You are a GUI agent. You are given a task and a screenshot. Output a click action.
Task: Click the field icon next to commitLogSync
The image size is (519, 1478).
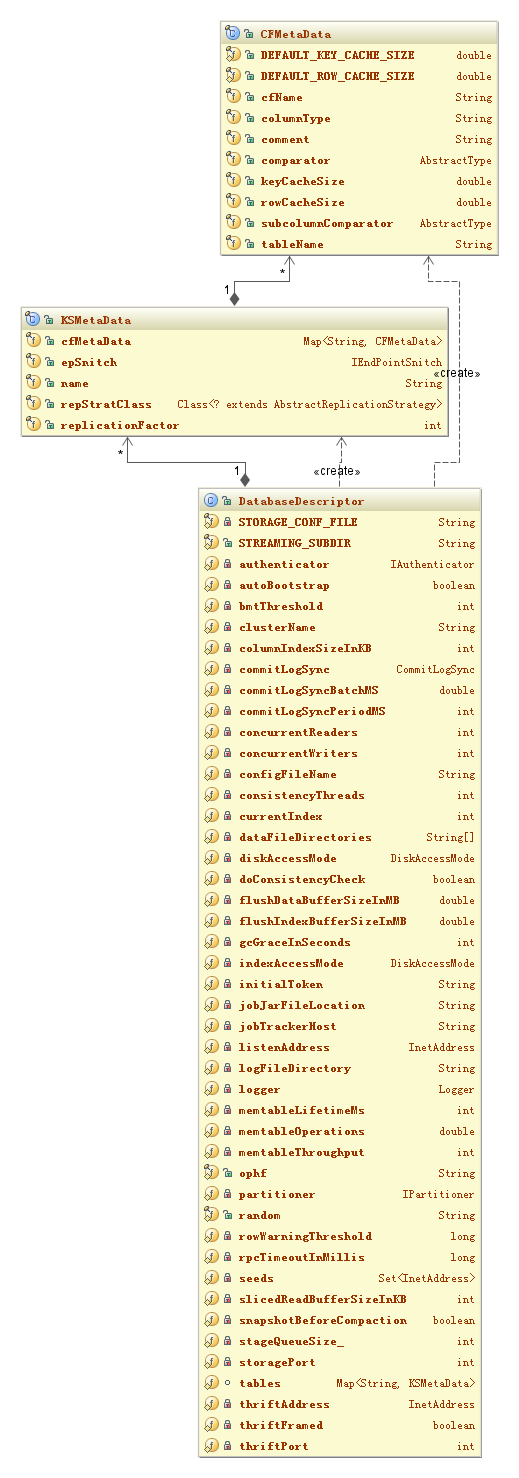[x=210, y=669]
